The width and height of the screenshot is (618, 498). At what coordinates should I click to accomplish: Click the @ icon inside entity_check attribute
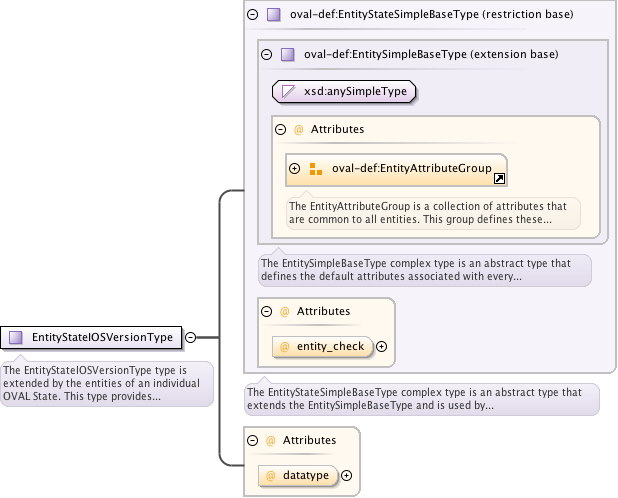(284, 346)
